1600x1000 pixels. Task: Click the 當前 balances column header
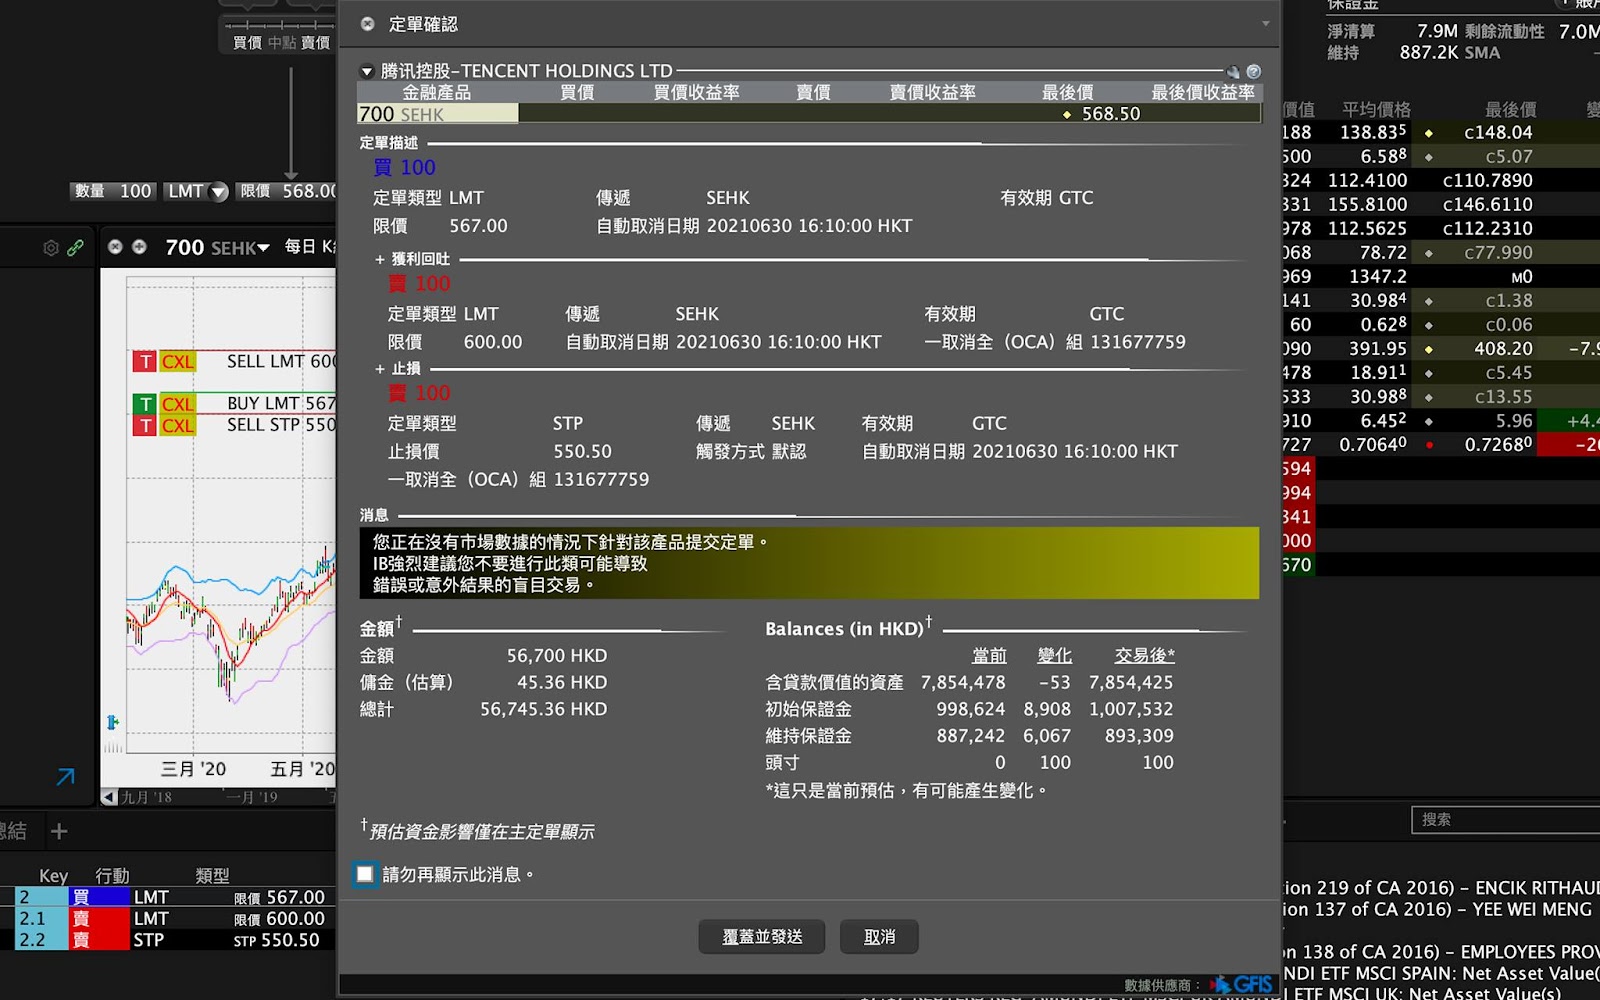click(x=989, y=656)
